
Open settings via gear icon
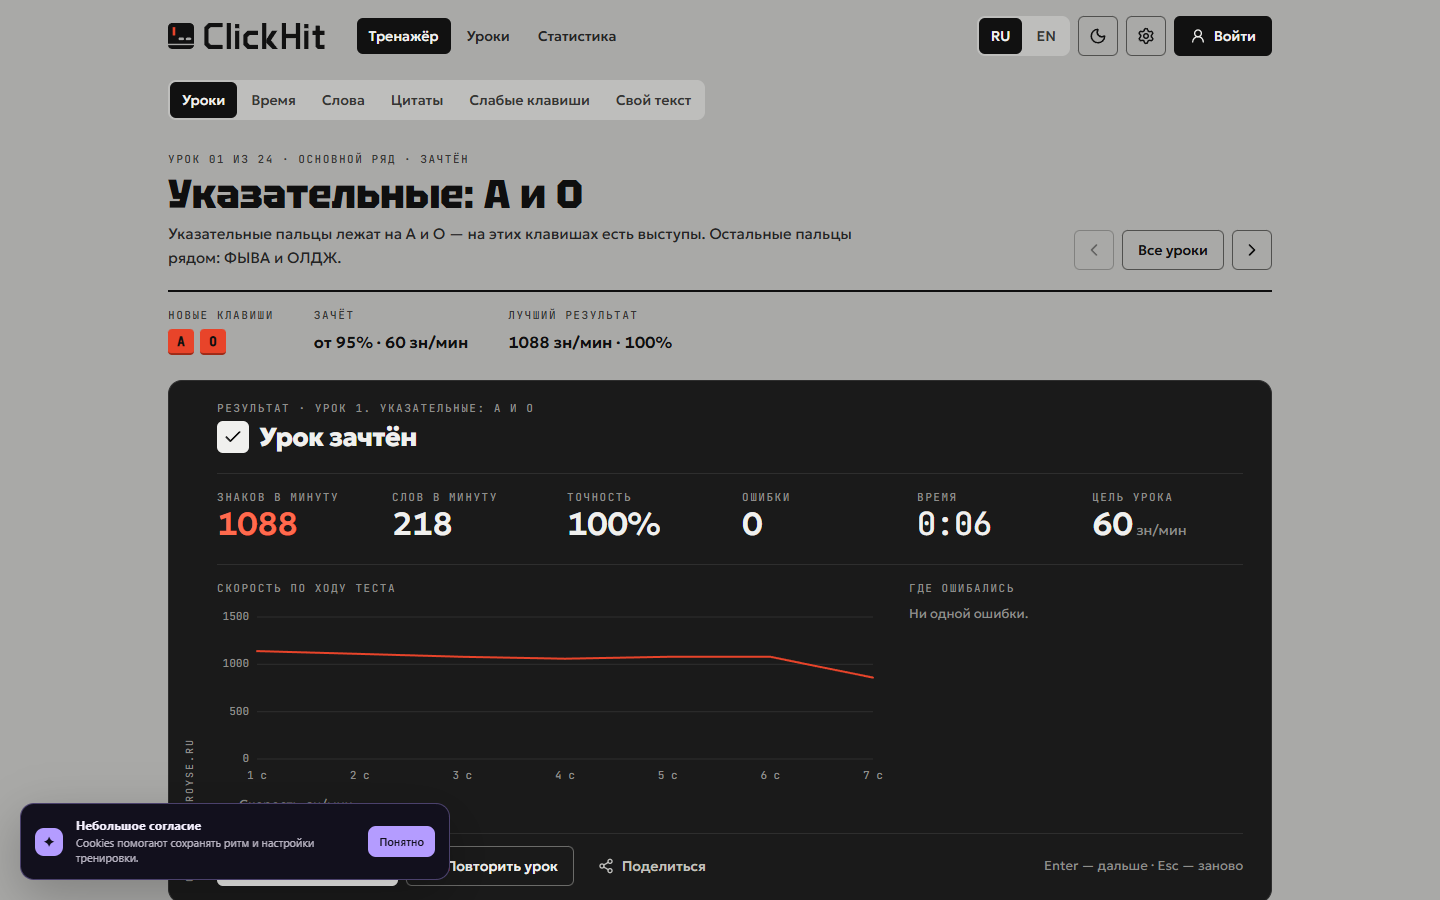click(1146, 36)
